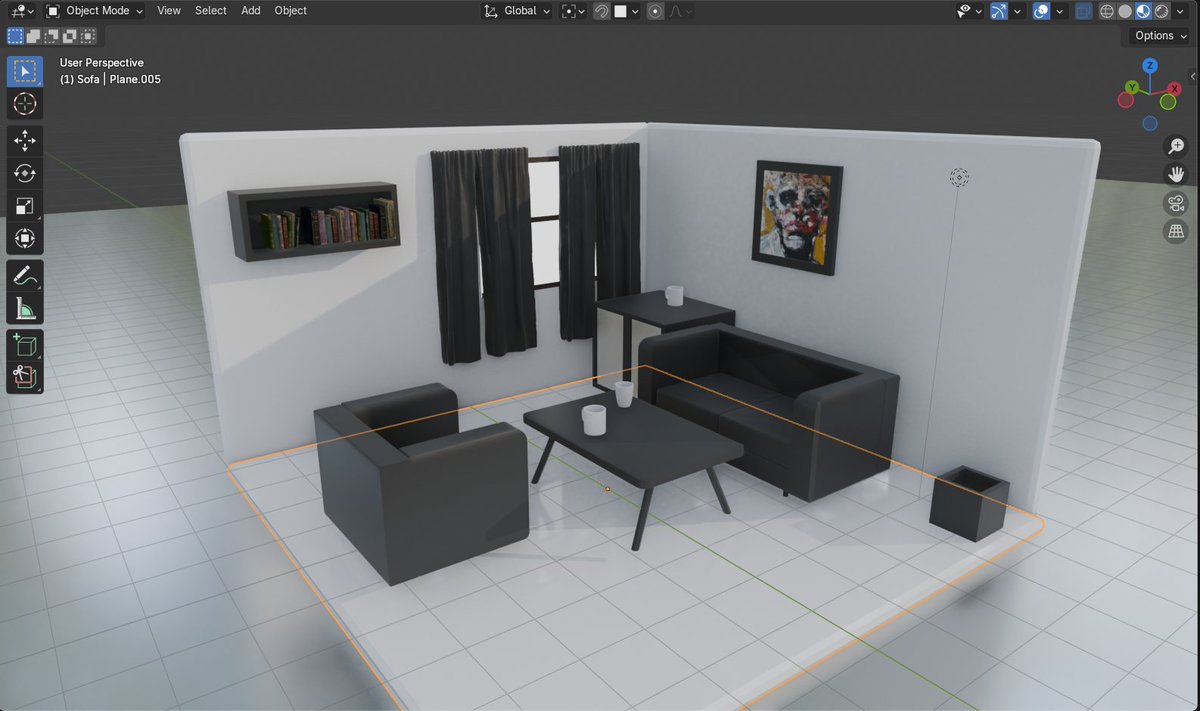The image size is (1200, 711).
Task: Select the Rotate tool
Action: click(x=24, y=172)
